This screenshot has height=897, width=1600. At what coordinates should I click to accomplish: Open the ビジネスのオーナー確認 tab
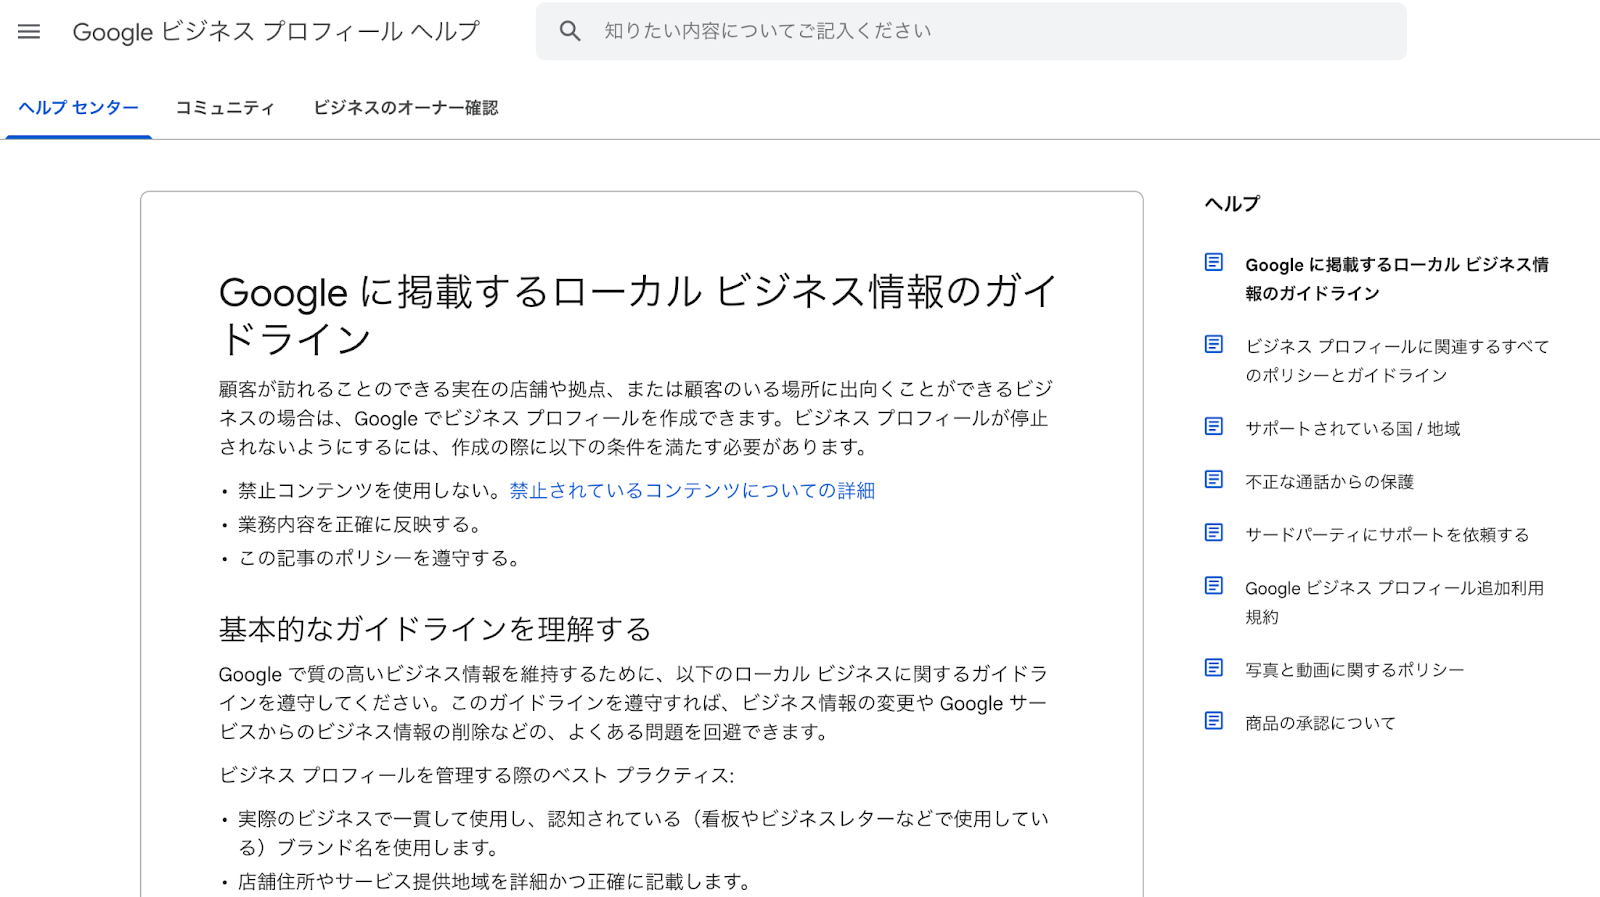[x=406, y=108]
